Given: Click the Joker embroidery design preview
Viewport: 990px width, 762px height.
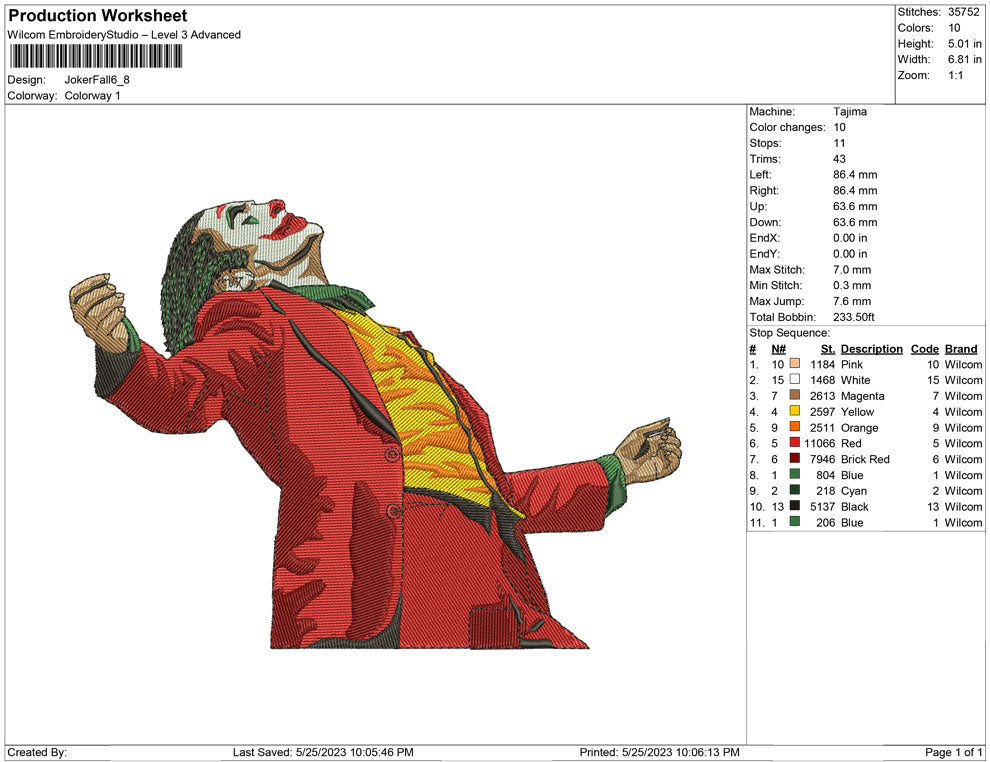Looking at the screenshot, I should [375, 424].
